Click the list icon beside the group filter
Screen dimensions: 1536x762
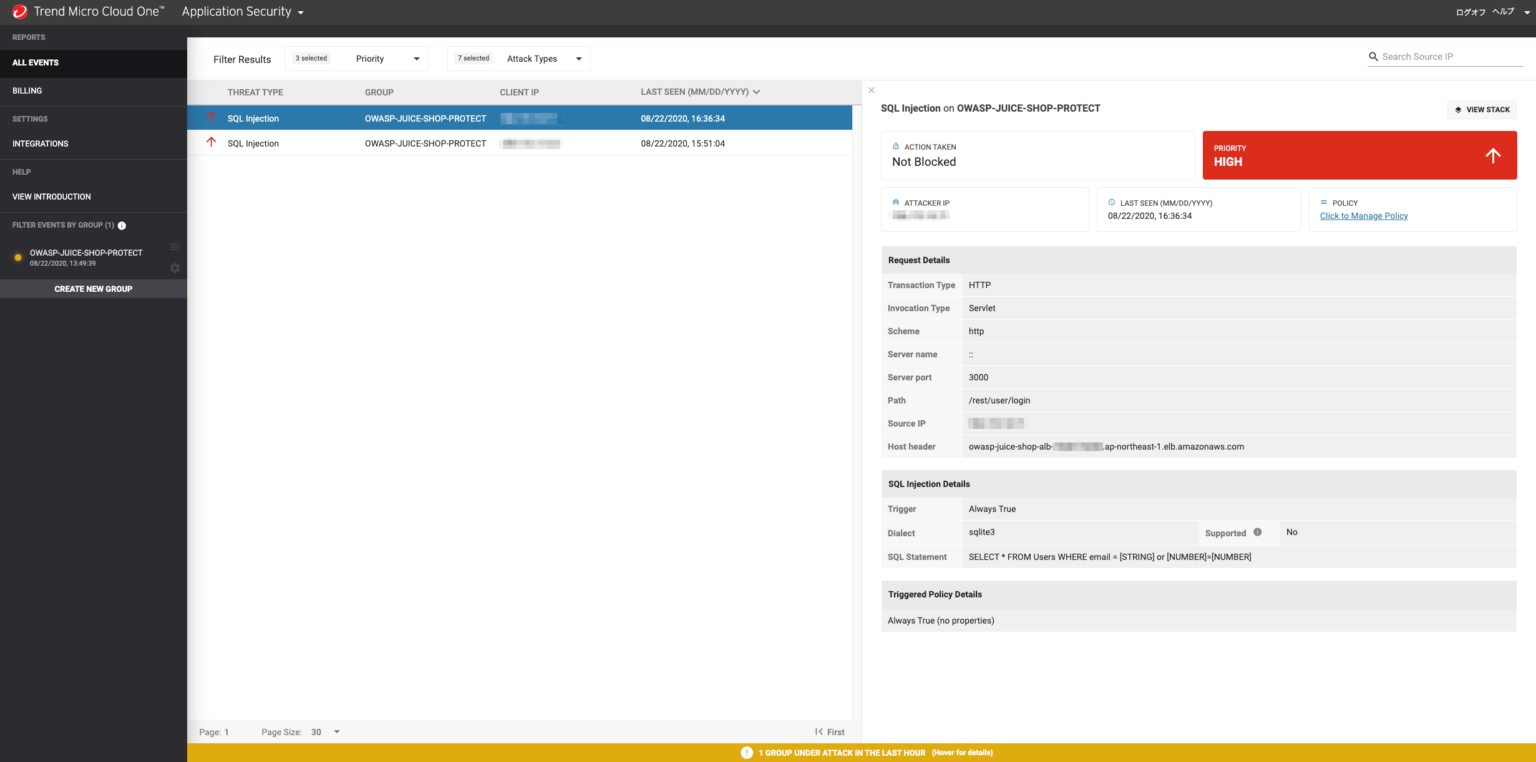[174, 246]
